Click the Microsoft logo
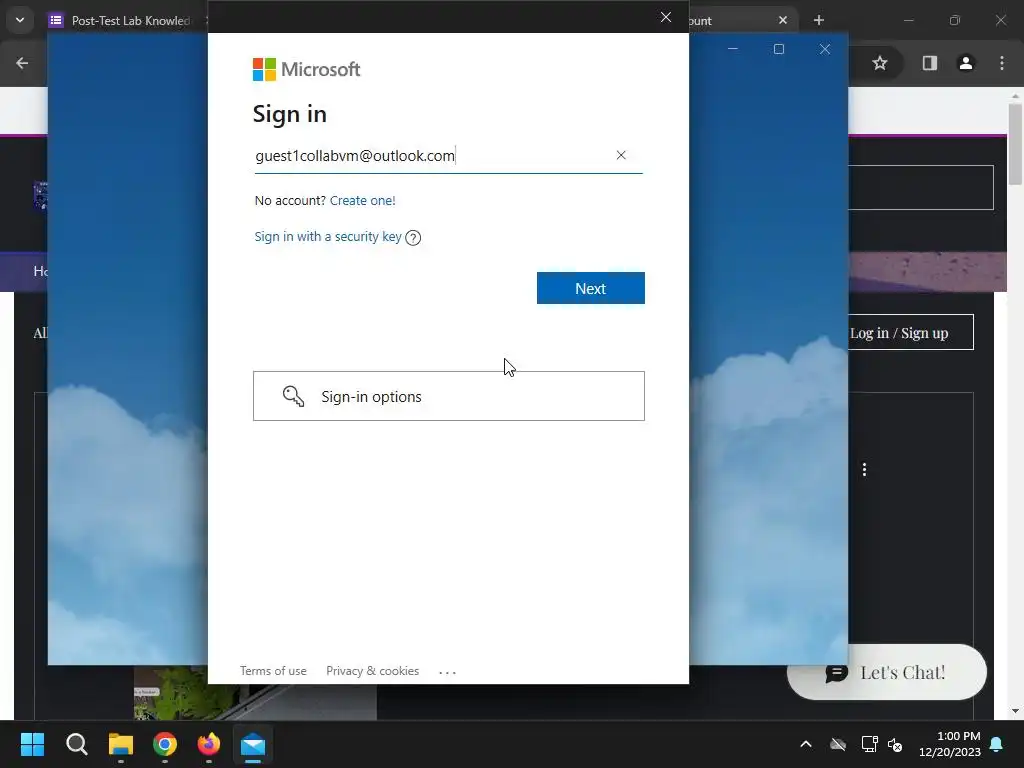 tap(306, 69)
